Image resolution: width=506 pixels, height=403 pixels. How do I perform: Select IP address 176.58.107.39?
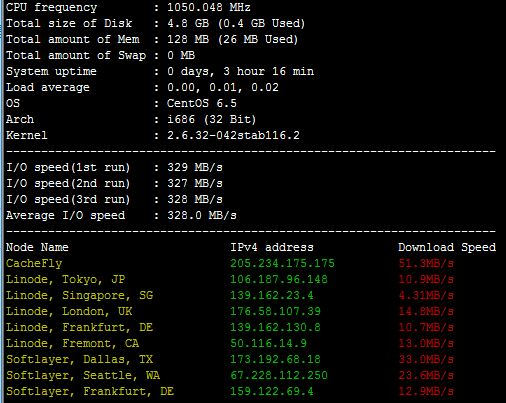(275, 311)
